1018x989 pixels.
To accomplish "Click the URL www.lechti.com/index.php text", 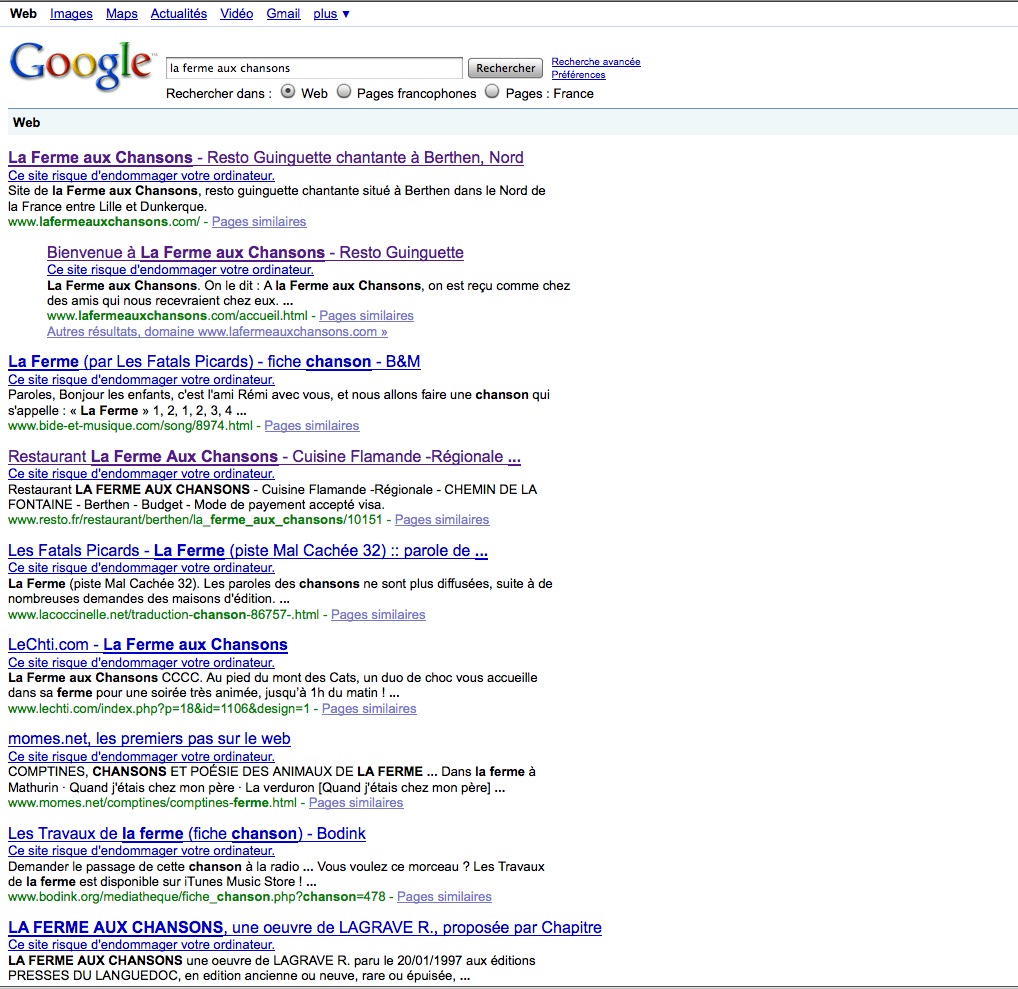I will [159, 709].
